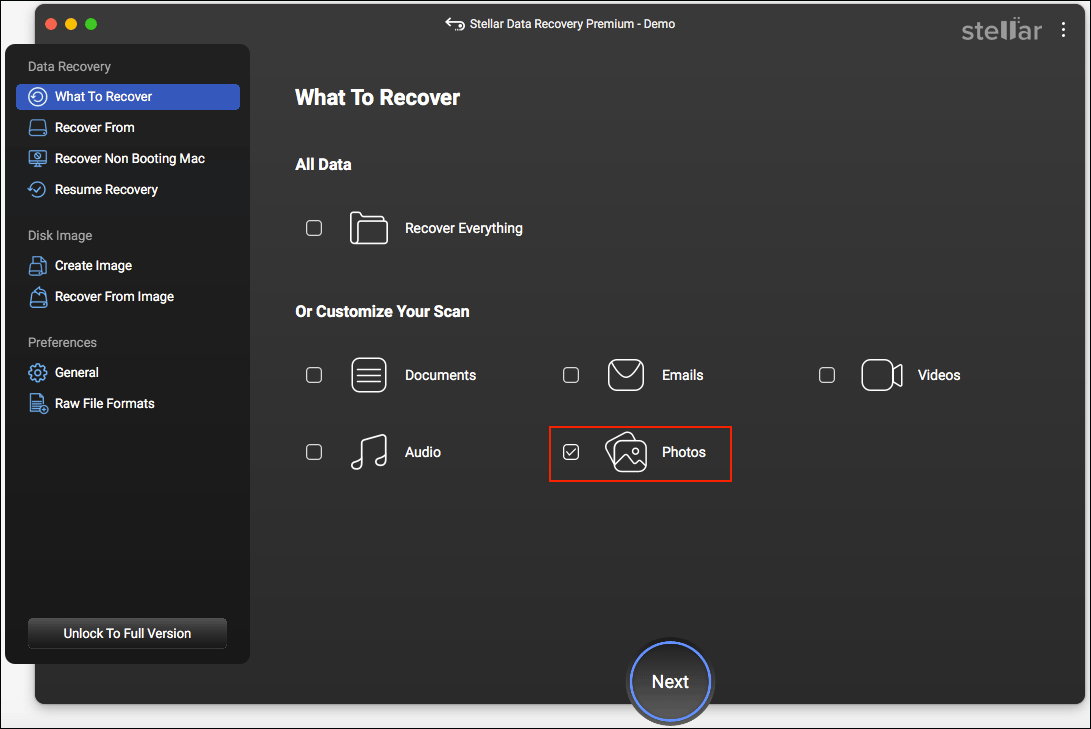The height and width of the screenshot is (729, 1091).
Task: Click the back arrow icon in title bar
Action: [x=455, y=24]
